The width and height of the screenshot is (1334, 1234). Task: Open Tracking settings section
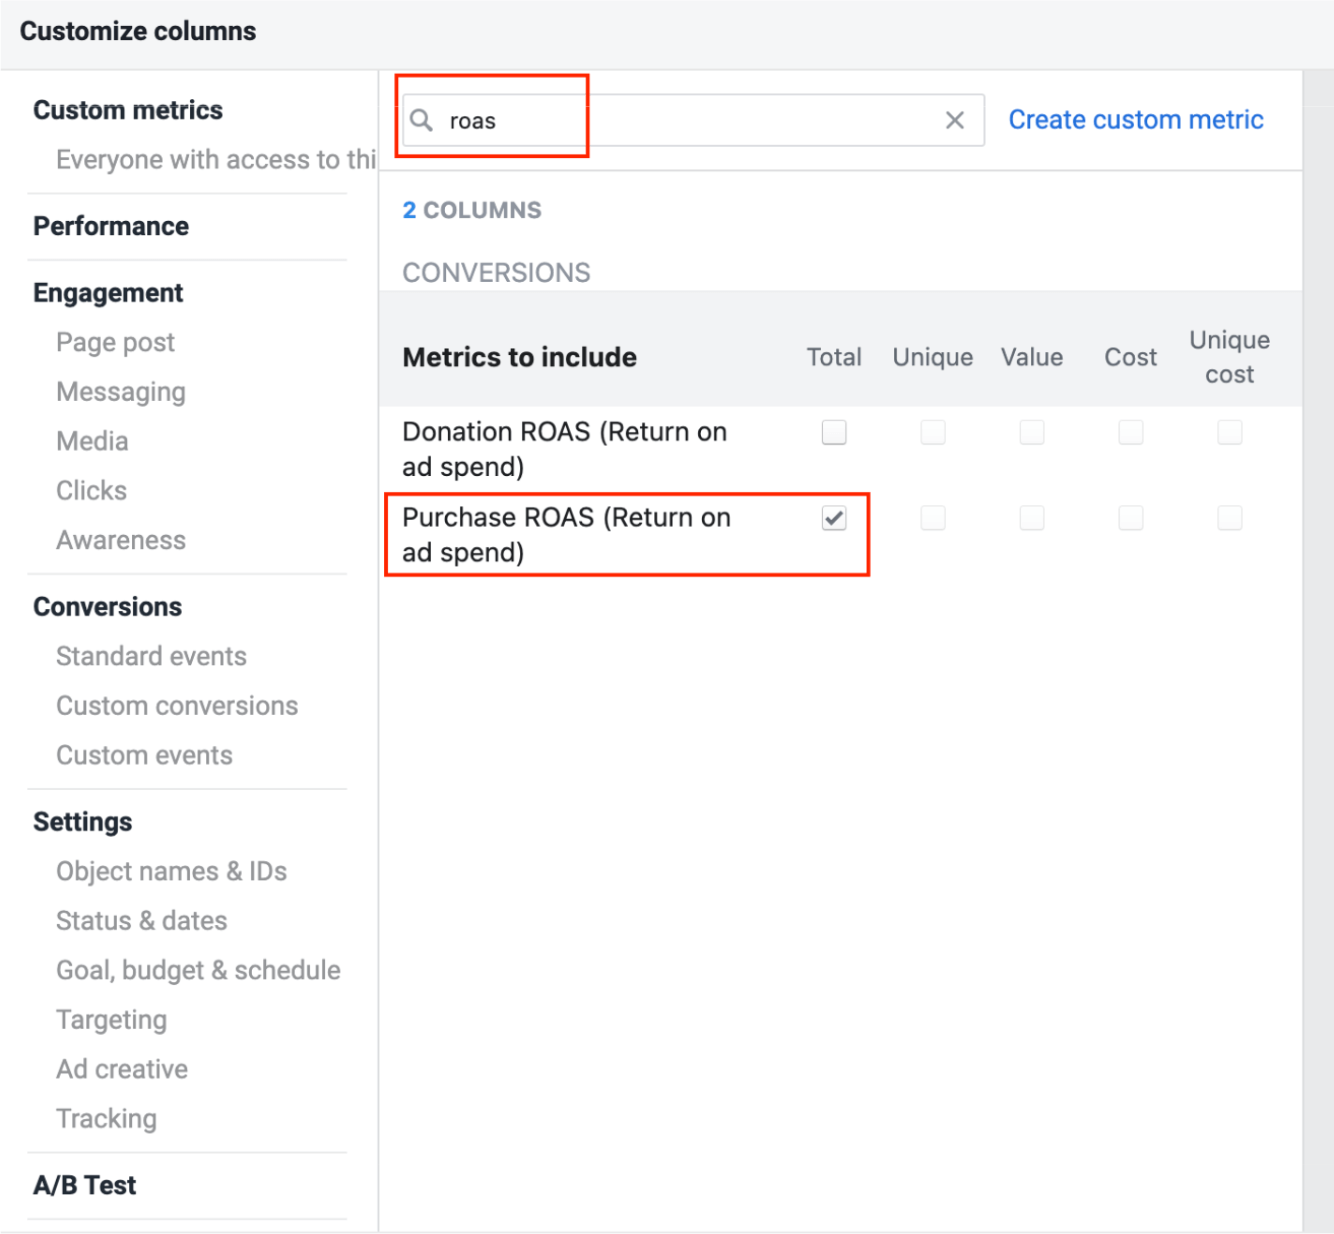[106, 1119]
